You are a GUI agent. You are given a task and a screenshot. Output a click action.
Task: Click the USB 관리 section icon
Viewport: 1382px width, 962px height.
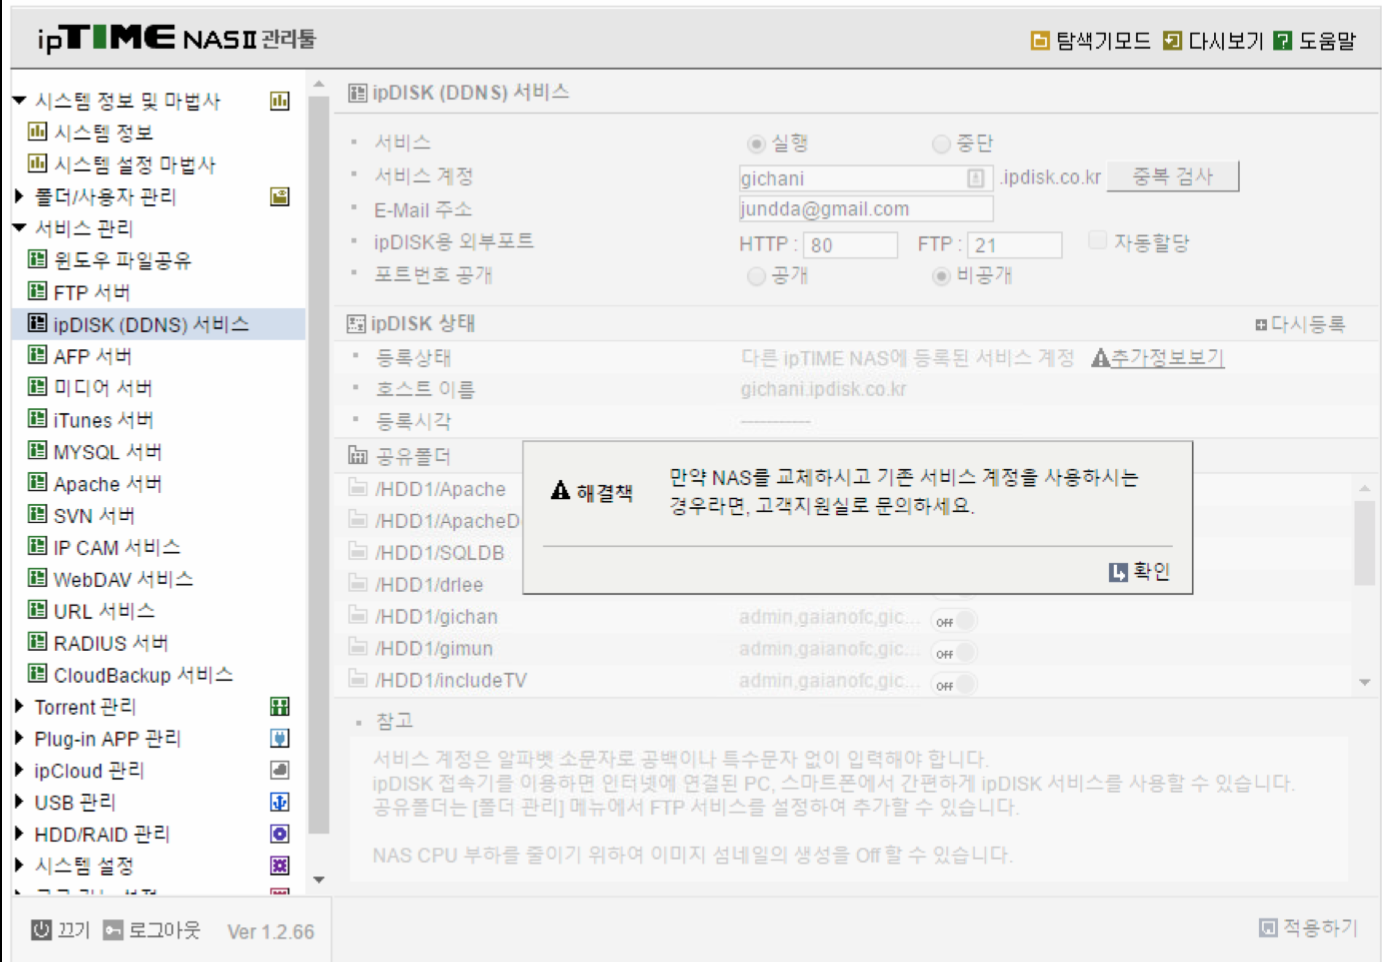[x=280, y=802]
